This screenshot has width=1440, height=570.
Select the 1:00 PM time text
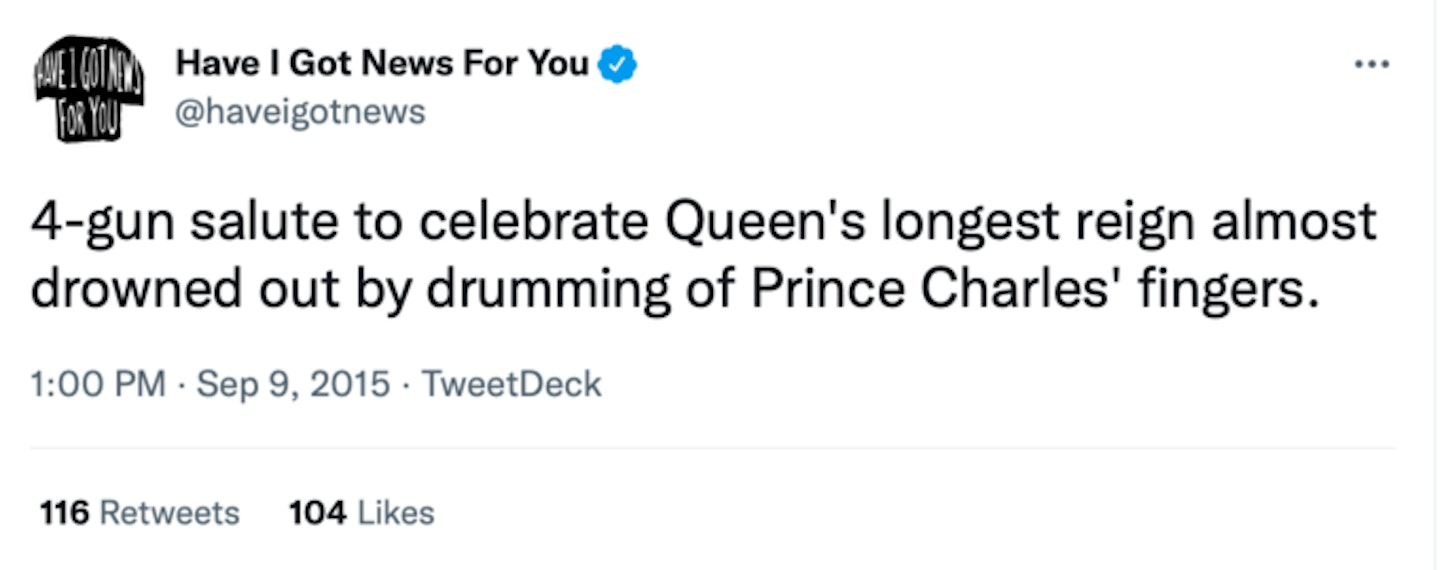(x=99, y=384)
